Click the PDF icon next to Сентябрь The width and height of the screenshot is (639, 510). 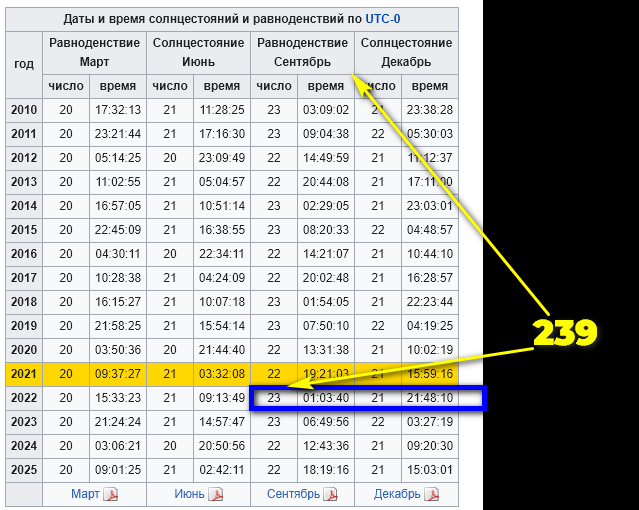click(331, 495)
